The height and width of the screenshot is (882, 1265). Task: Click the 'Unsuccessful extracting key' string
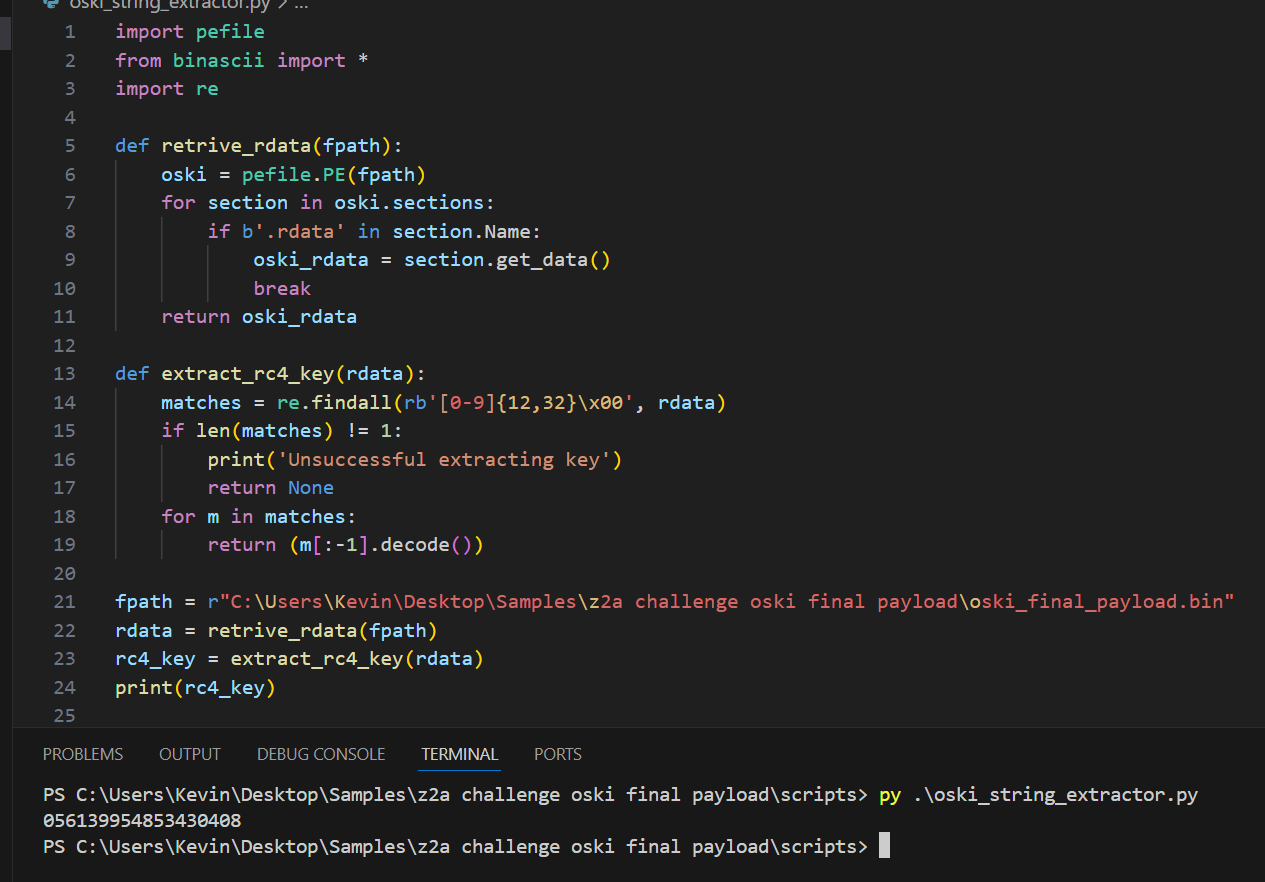pos(448,460)
